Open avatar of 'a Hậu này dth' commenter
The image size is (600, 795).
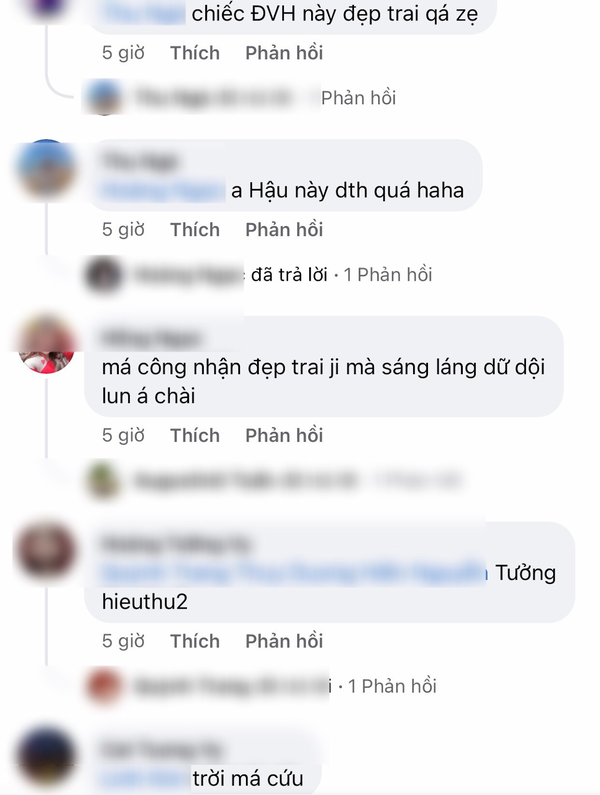point(46,169)
